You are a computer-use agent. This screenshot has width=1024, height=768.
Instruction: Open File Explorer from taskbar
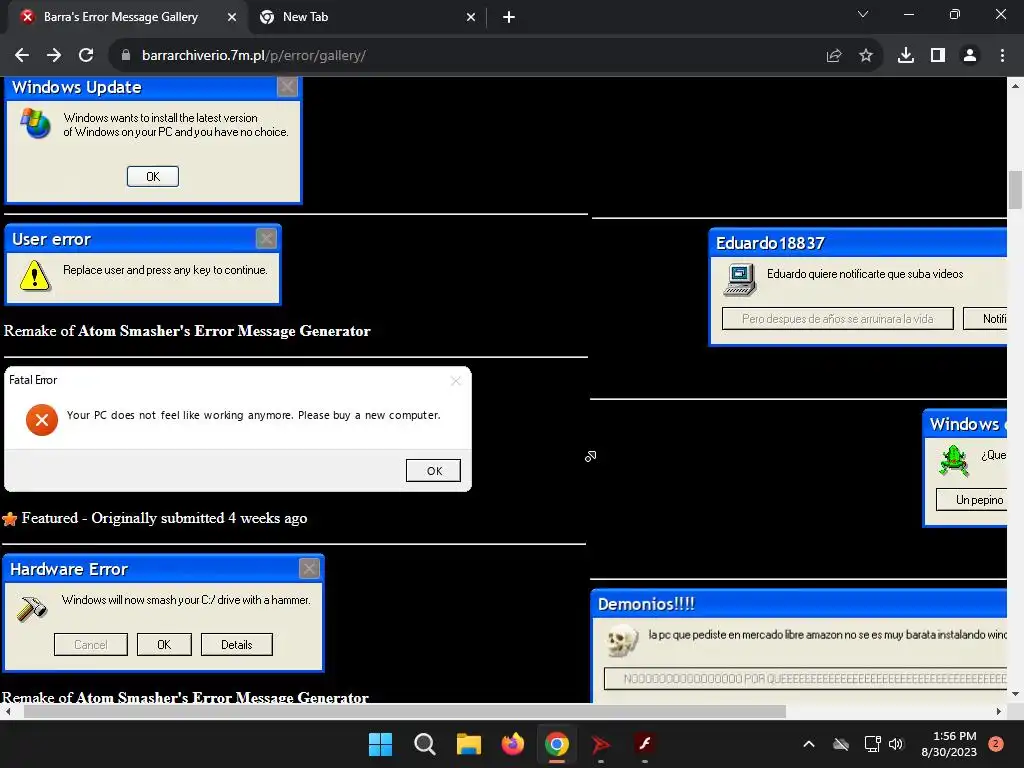coord(468,744)
